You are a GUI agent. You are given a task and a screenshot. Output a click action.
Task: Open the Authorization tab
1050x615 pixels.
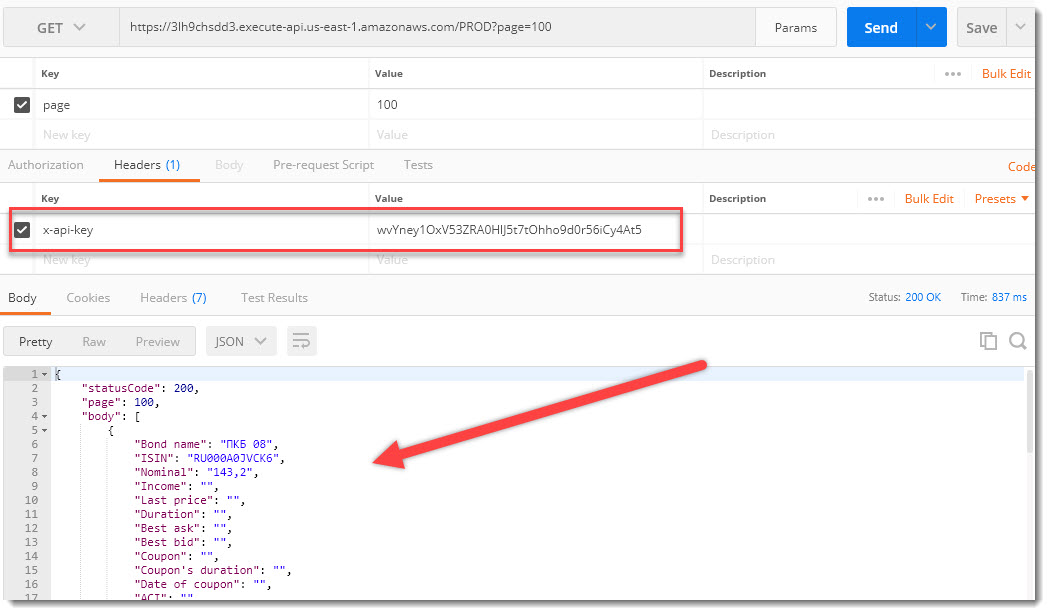(x=46, y=165)
